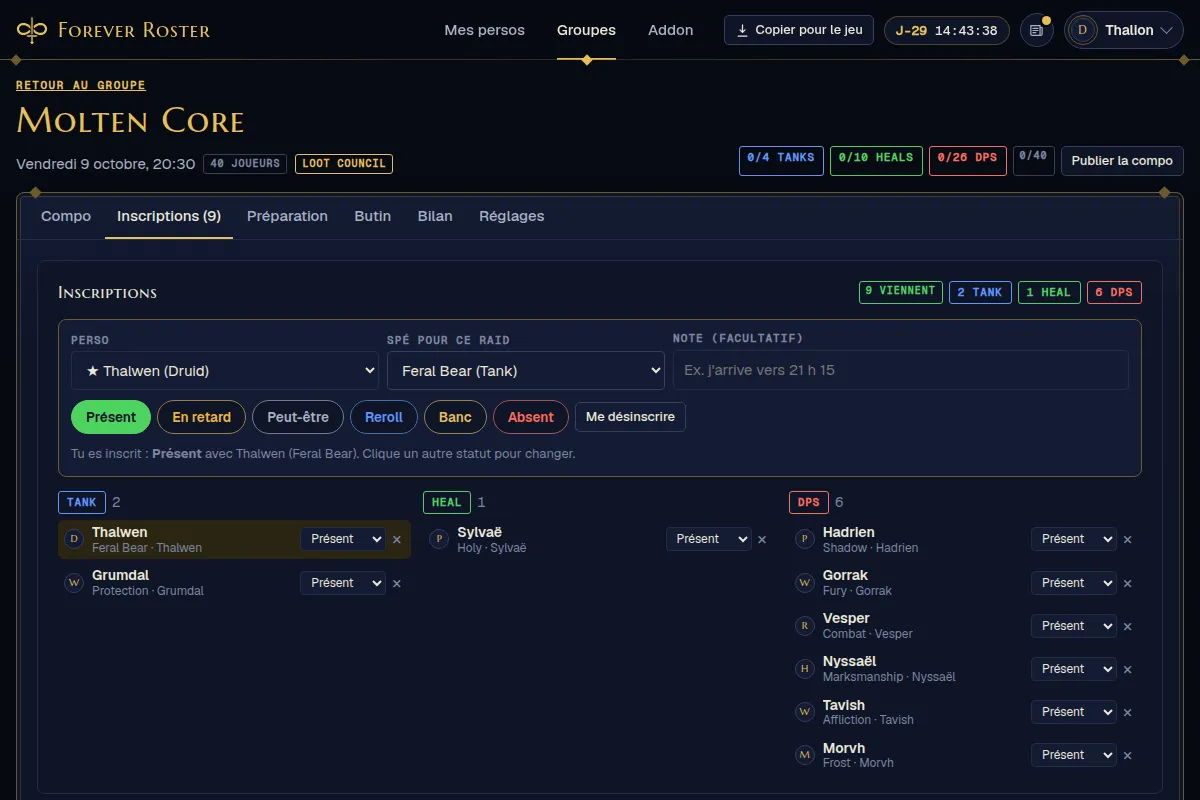Click Sylvaë's class icon
1200x800 pixels.
coord(439,540)
